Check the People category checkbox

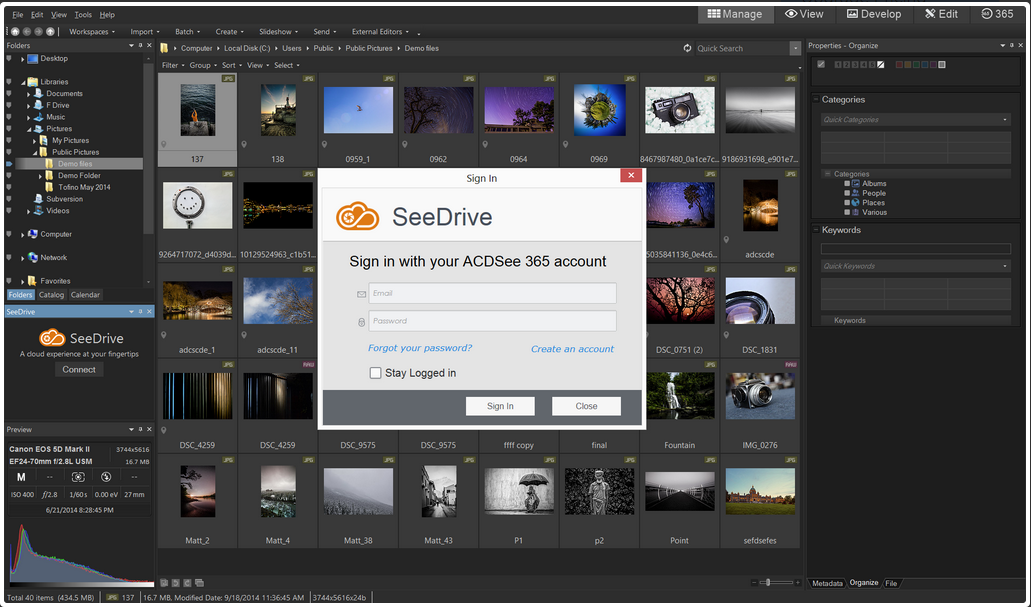847,193
